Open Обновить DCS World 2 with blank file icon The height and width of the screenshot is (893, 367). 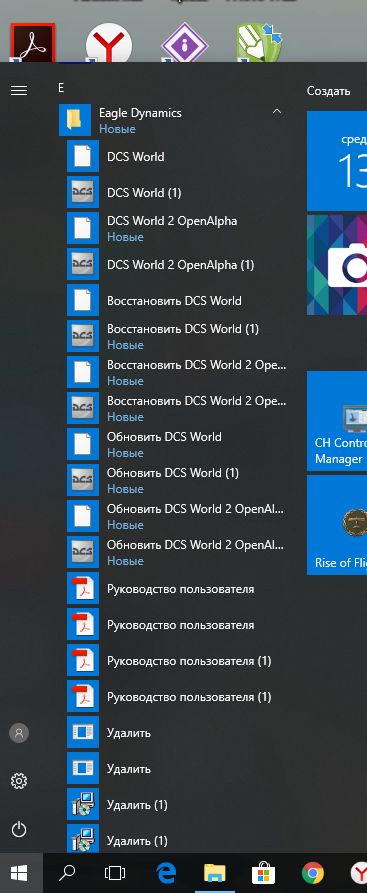177,515
